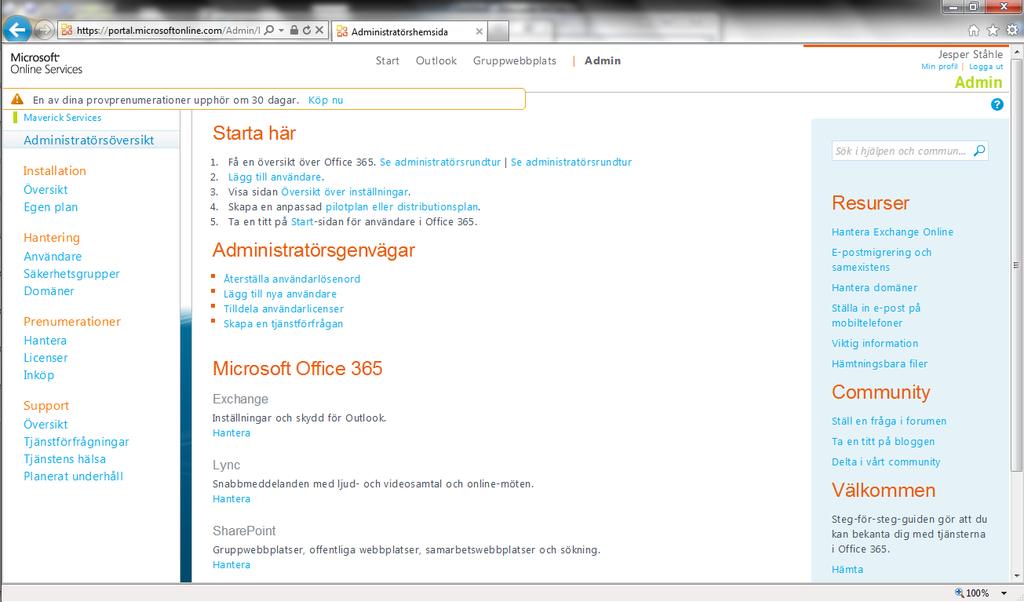Screen dimensions: 1024x602
Task: Click Hantera under SharePoint
Action: coord(231,565)
